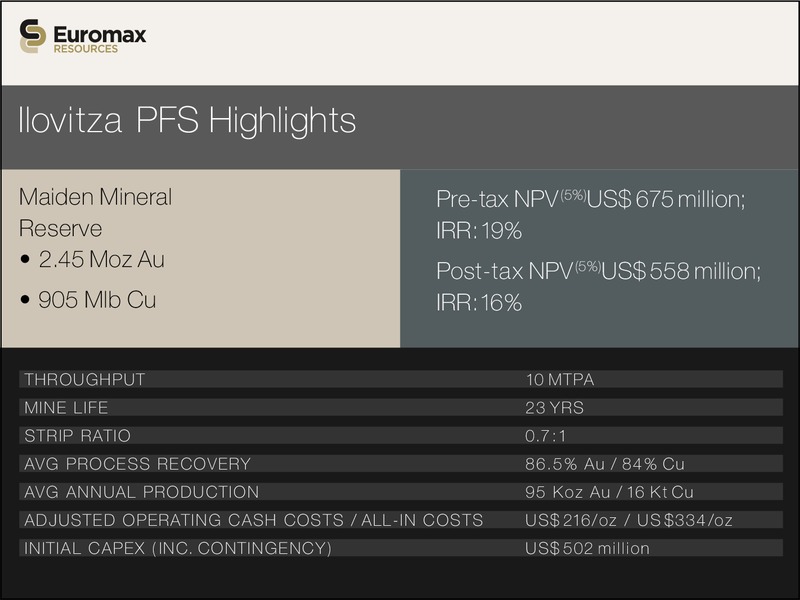Click the Pre-tax NPV US$ 675 million line
Viewport: 800px width, 600px height.
click(x=591, y=199)
